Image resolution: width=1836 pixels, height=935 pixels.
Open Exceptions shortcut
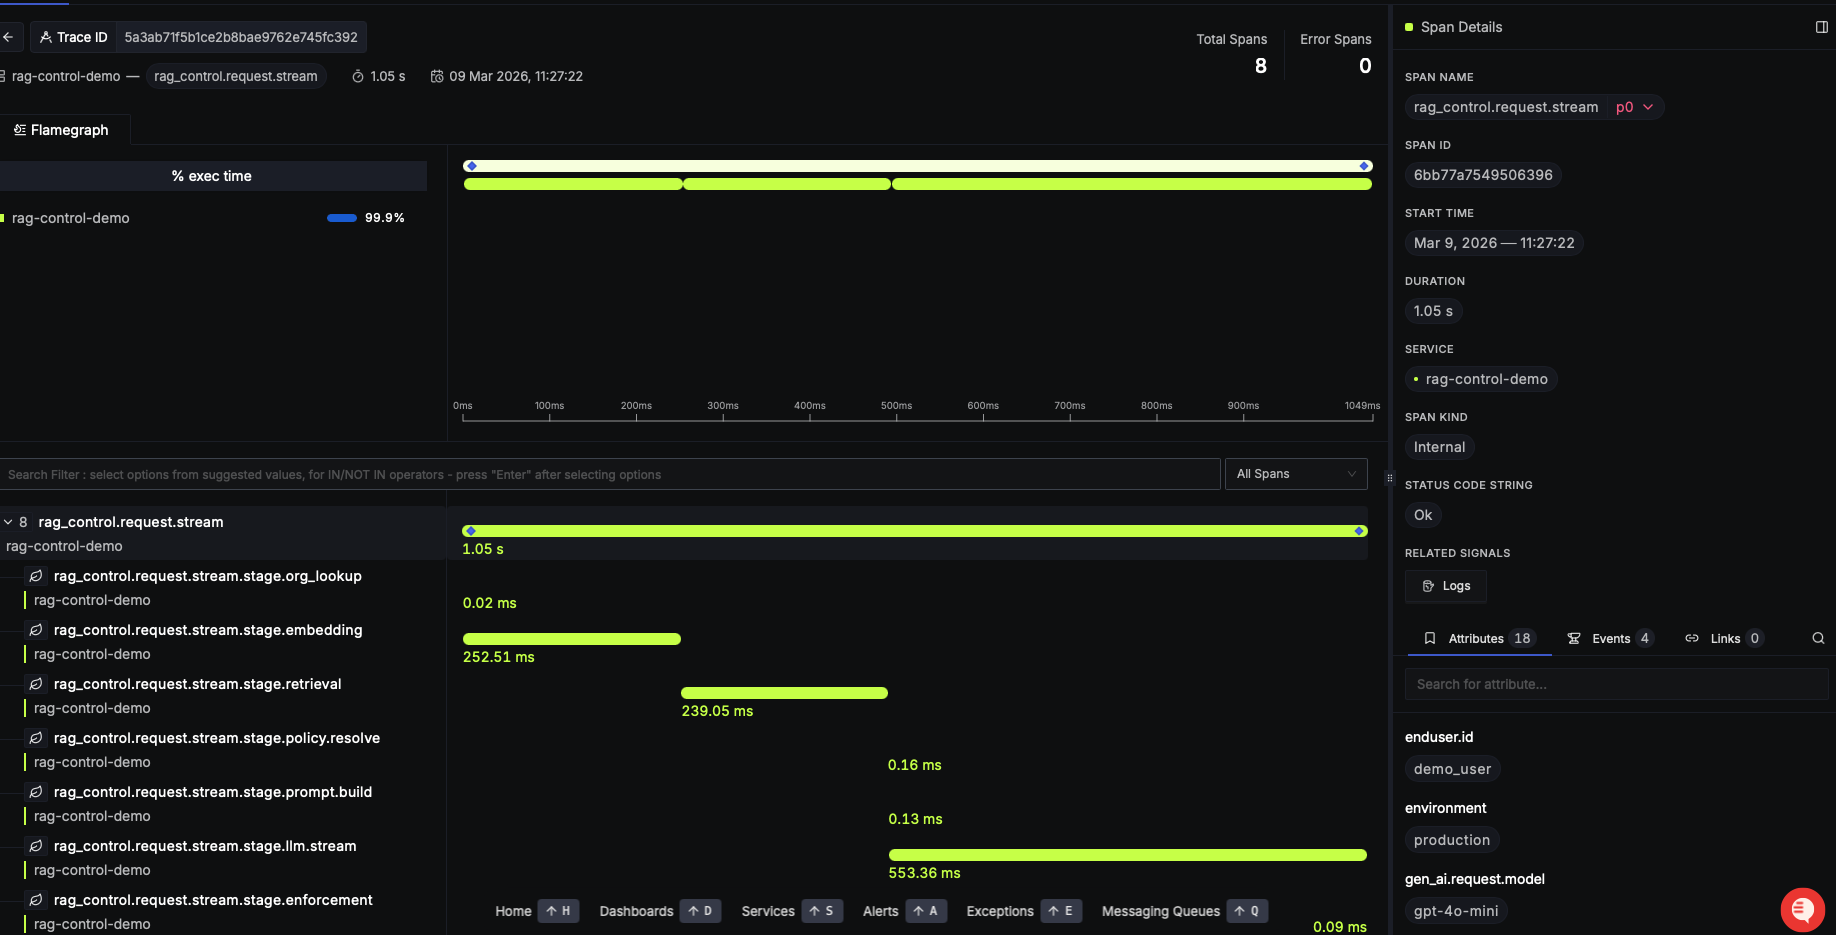tap(1023, 911)
